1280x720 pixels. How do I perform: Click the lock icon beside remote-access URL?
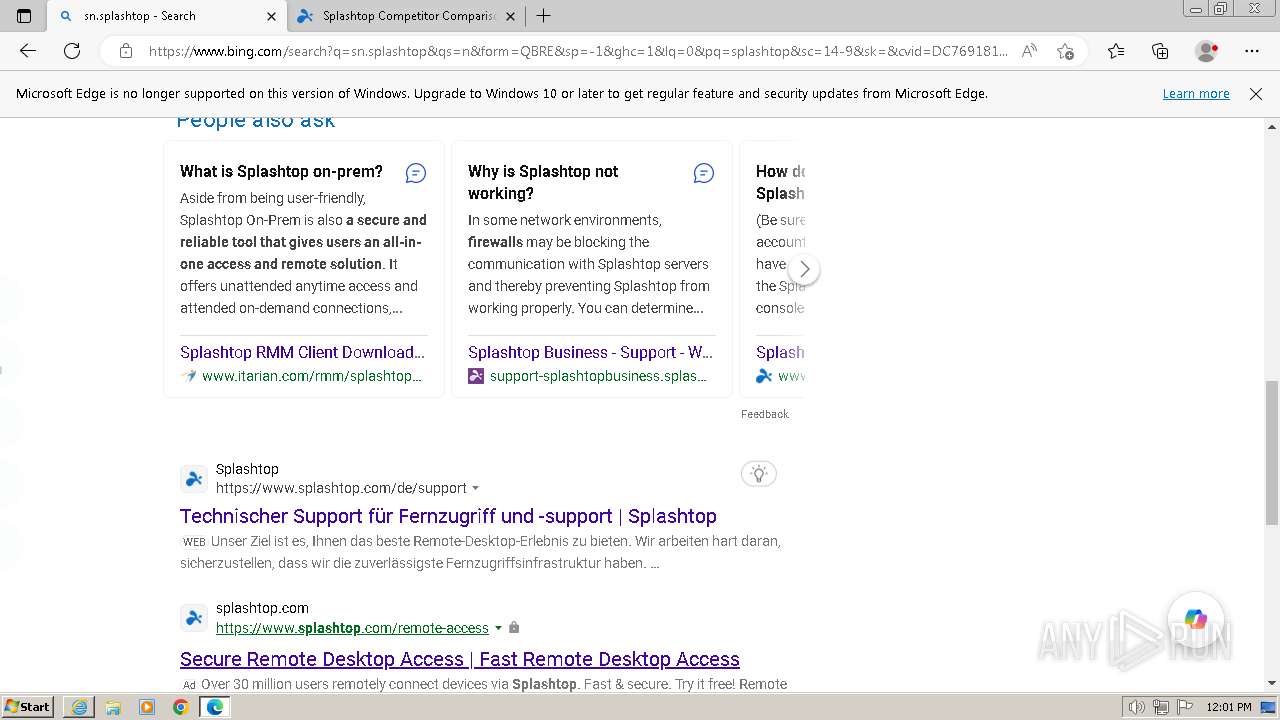point(514,628)
